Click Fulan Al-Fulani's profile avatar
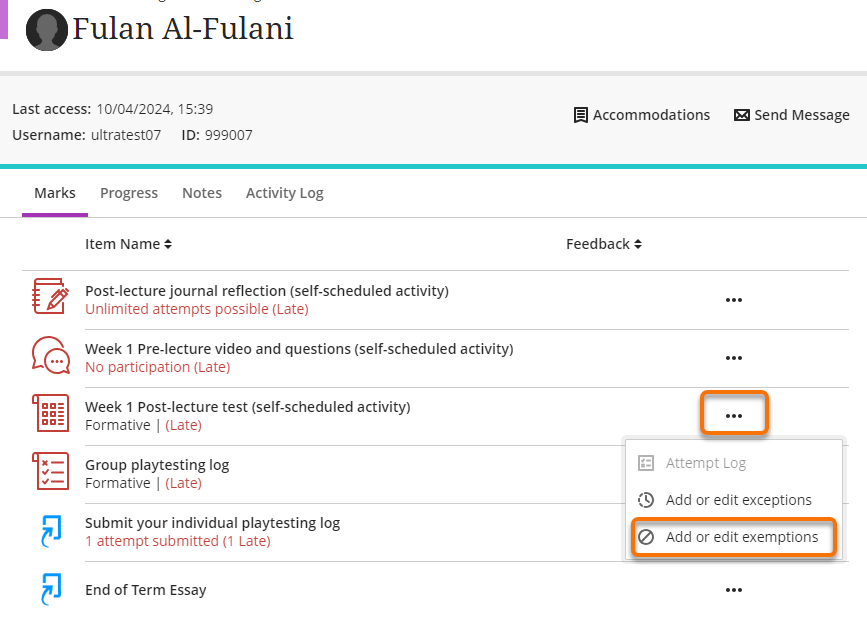Viewport: 867px width, 618px height. pos(46,31)
